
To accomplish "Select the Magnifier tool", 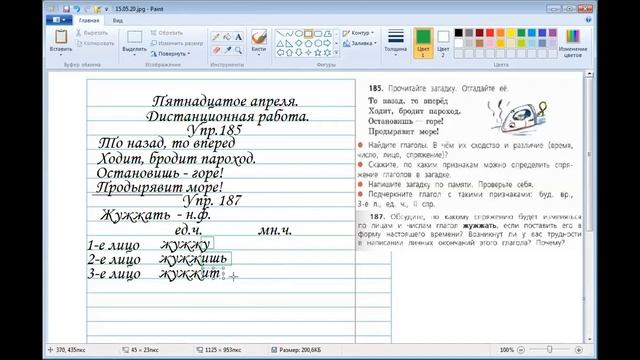I will coord(238,50).
